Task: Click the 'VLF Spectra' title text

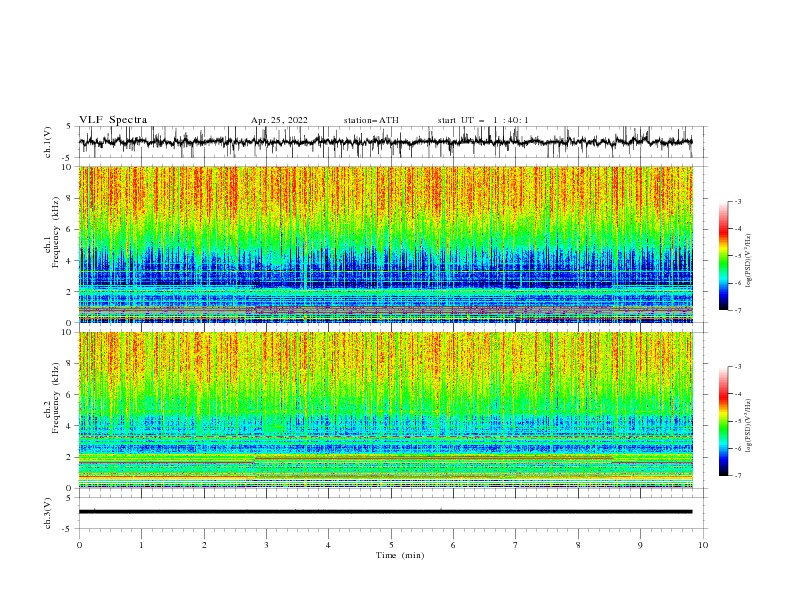Action: [x=113, y=120]
